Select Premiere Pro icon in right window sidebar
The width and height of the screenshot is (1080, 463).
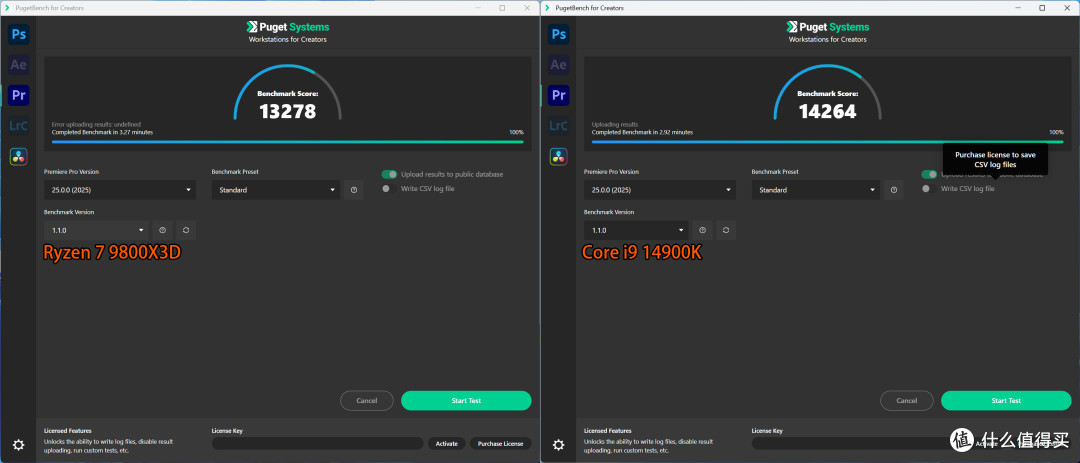pyautogui.click(x=559, y=95)
